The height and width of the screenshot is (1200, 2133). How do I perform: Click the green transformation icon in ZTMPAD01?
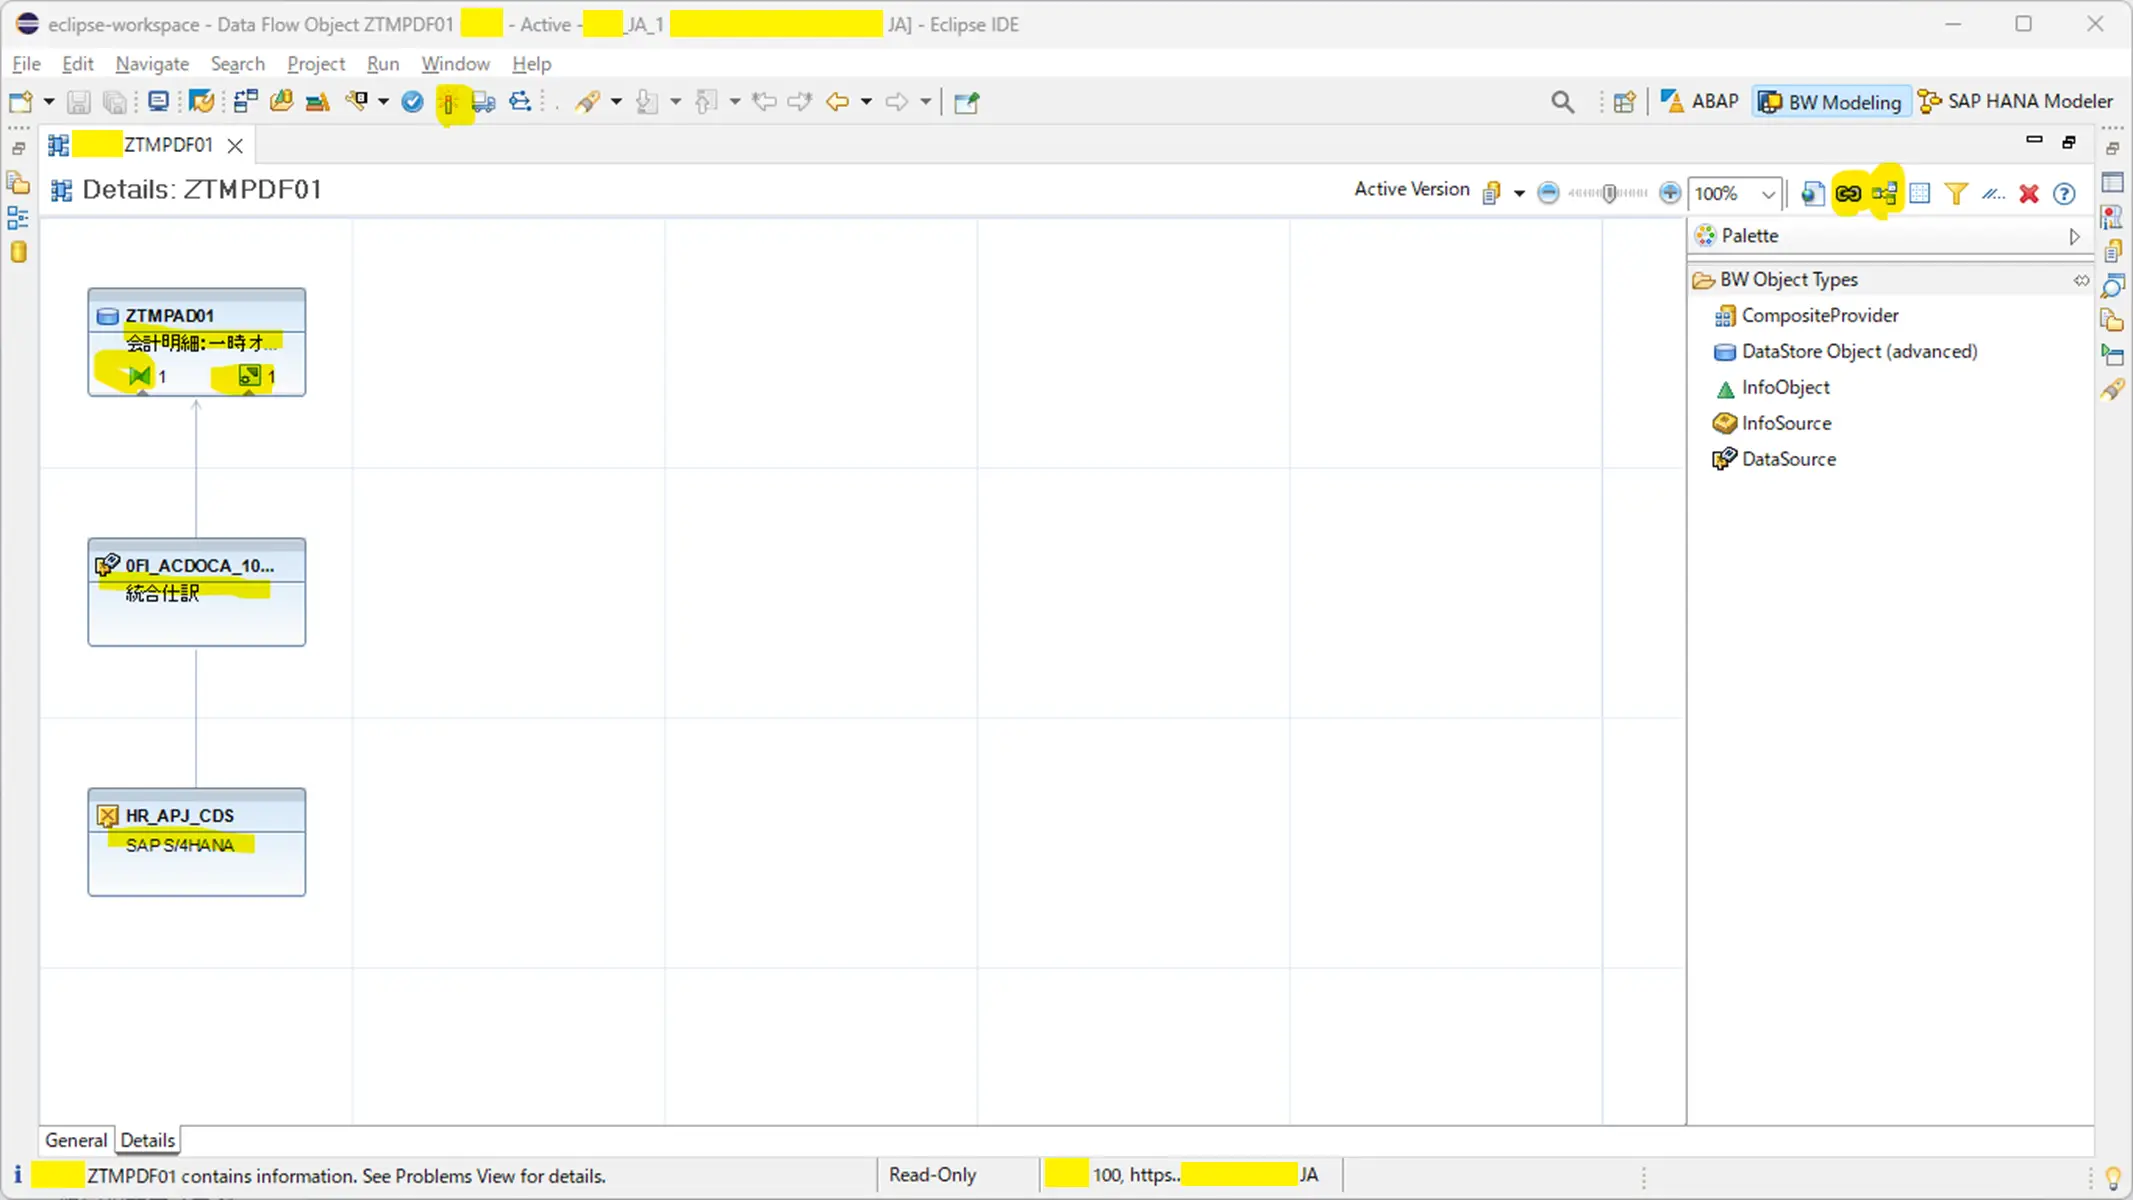coord(140,376)
